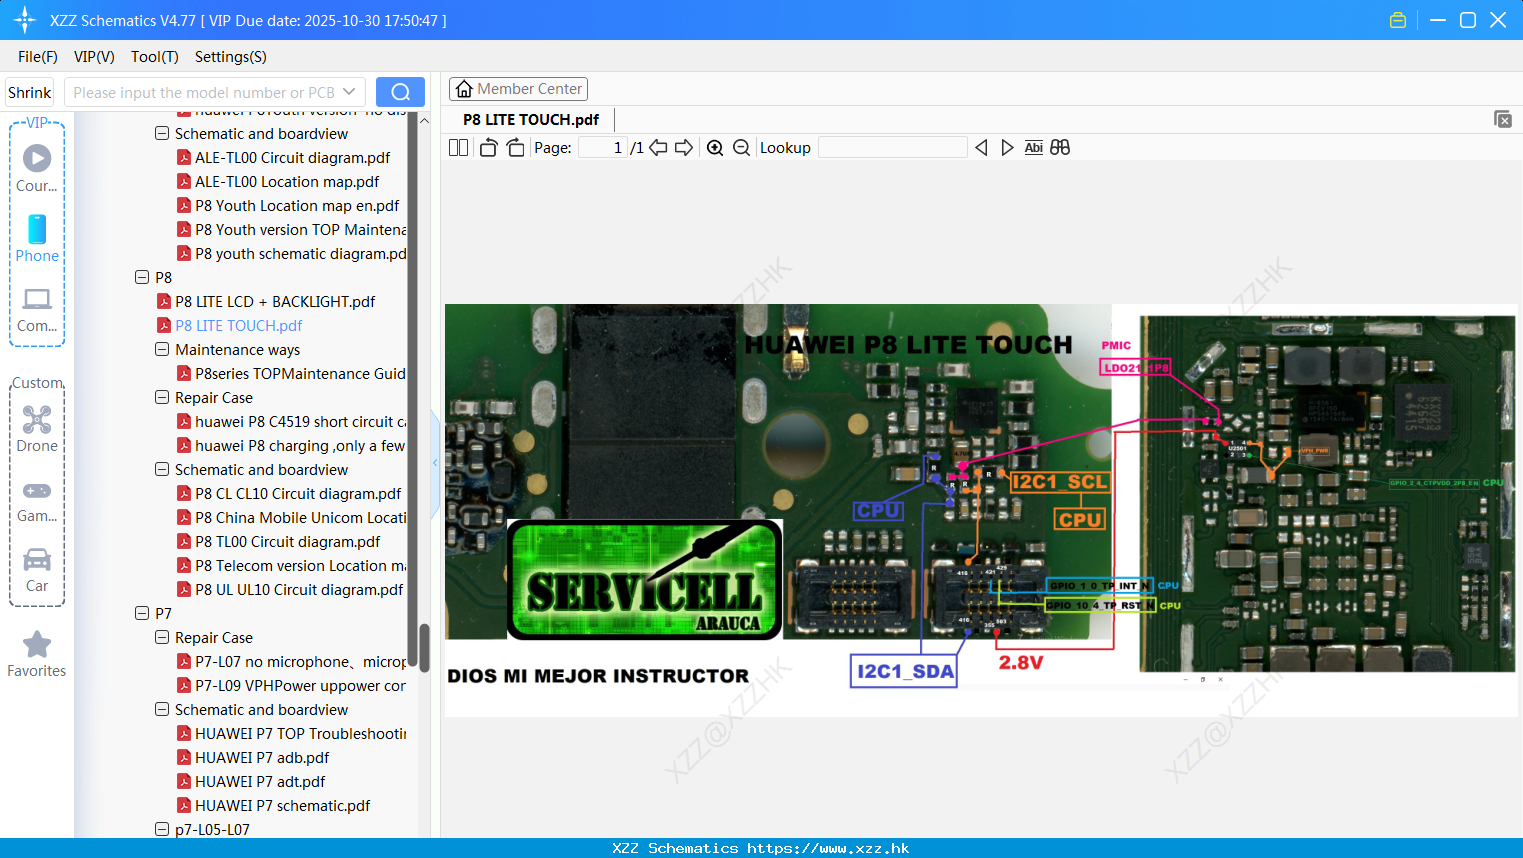Open ALE-TL00 Circuit diagram.pdf
Screen dimensions: 1523x858
(292, 157)
